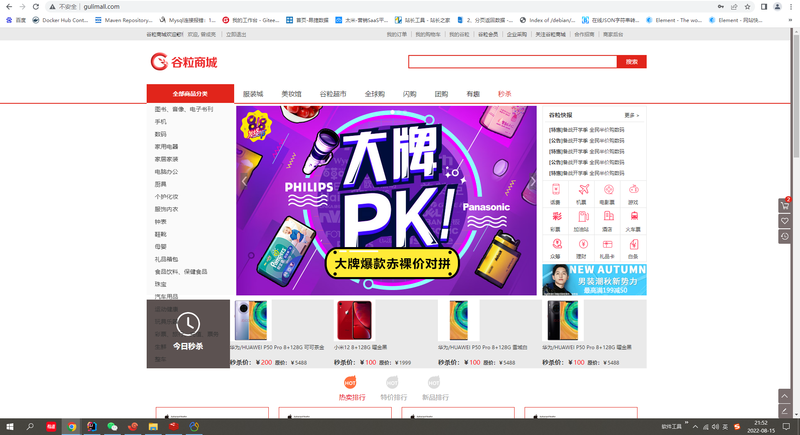This screenshot has width=800, height=435.
Task: Click the 特价排行 ranking tab
Action: (x=393, y=389)
